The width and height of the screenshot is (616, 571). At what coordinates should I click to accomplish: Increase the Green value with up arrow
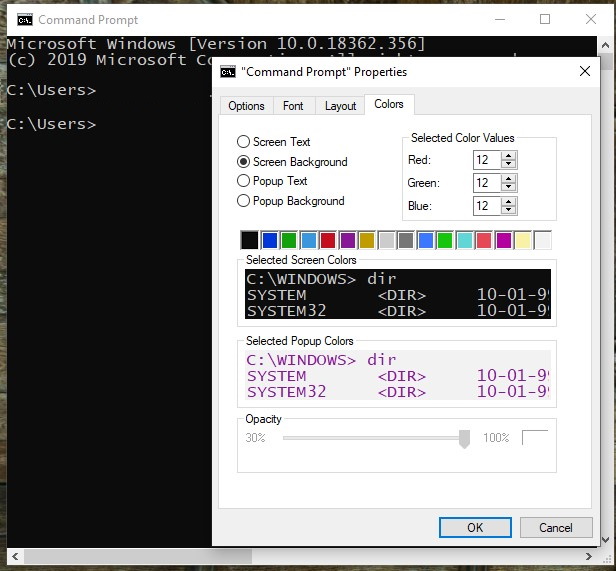tap(508, 178)
